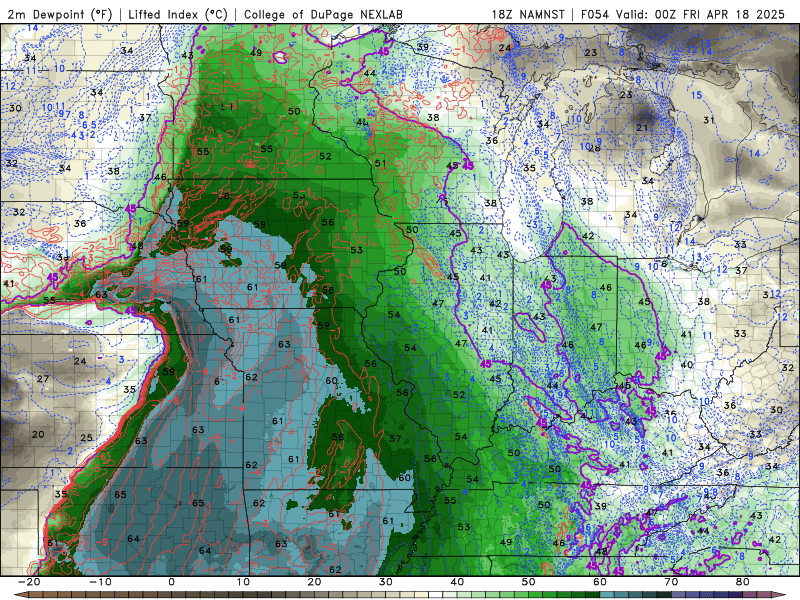Click the '50' tick label on the color scale
Viewport: 800px width, 600px height.
pos(529,582)
